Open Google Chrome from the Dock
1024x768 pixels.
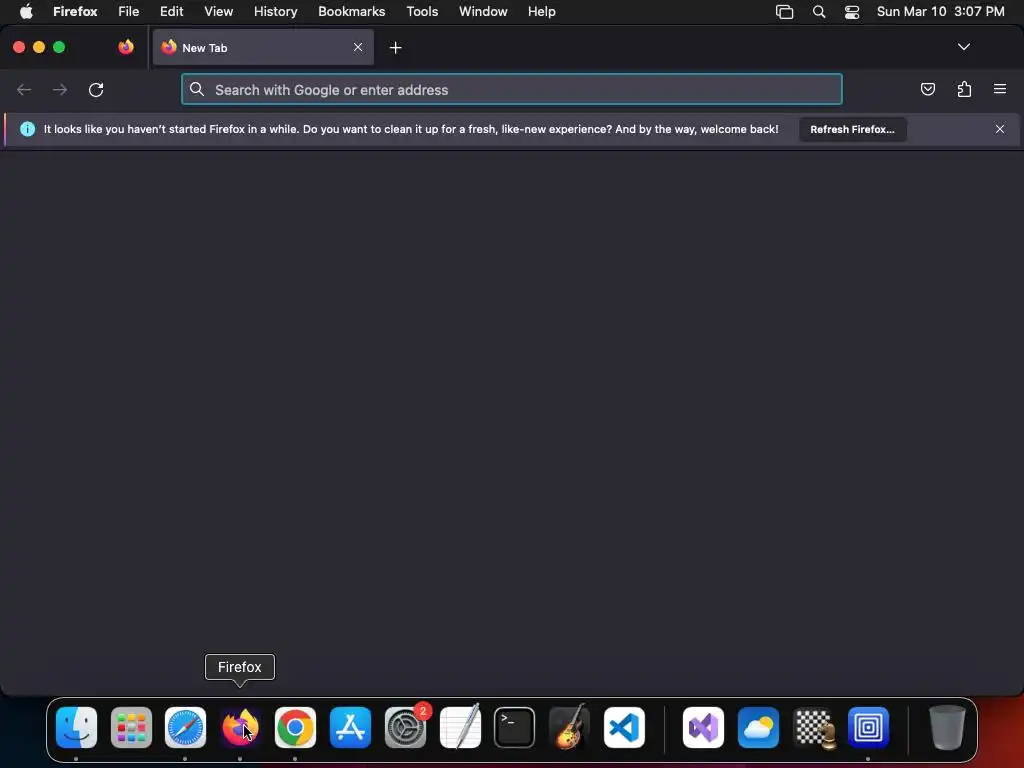click(x=295, y=727)
